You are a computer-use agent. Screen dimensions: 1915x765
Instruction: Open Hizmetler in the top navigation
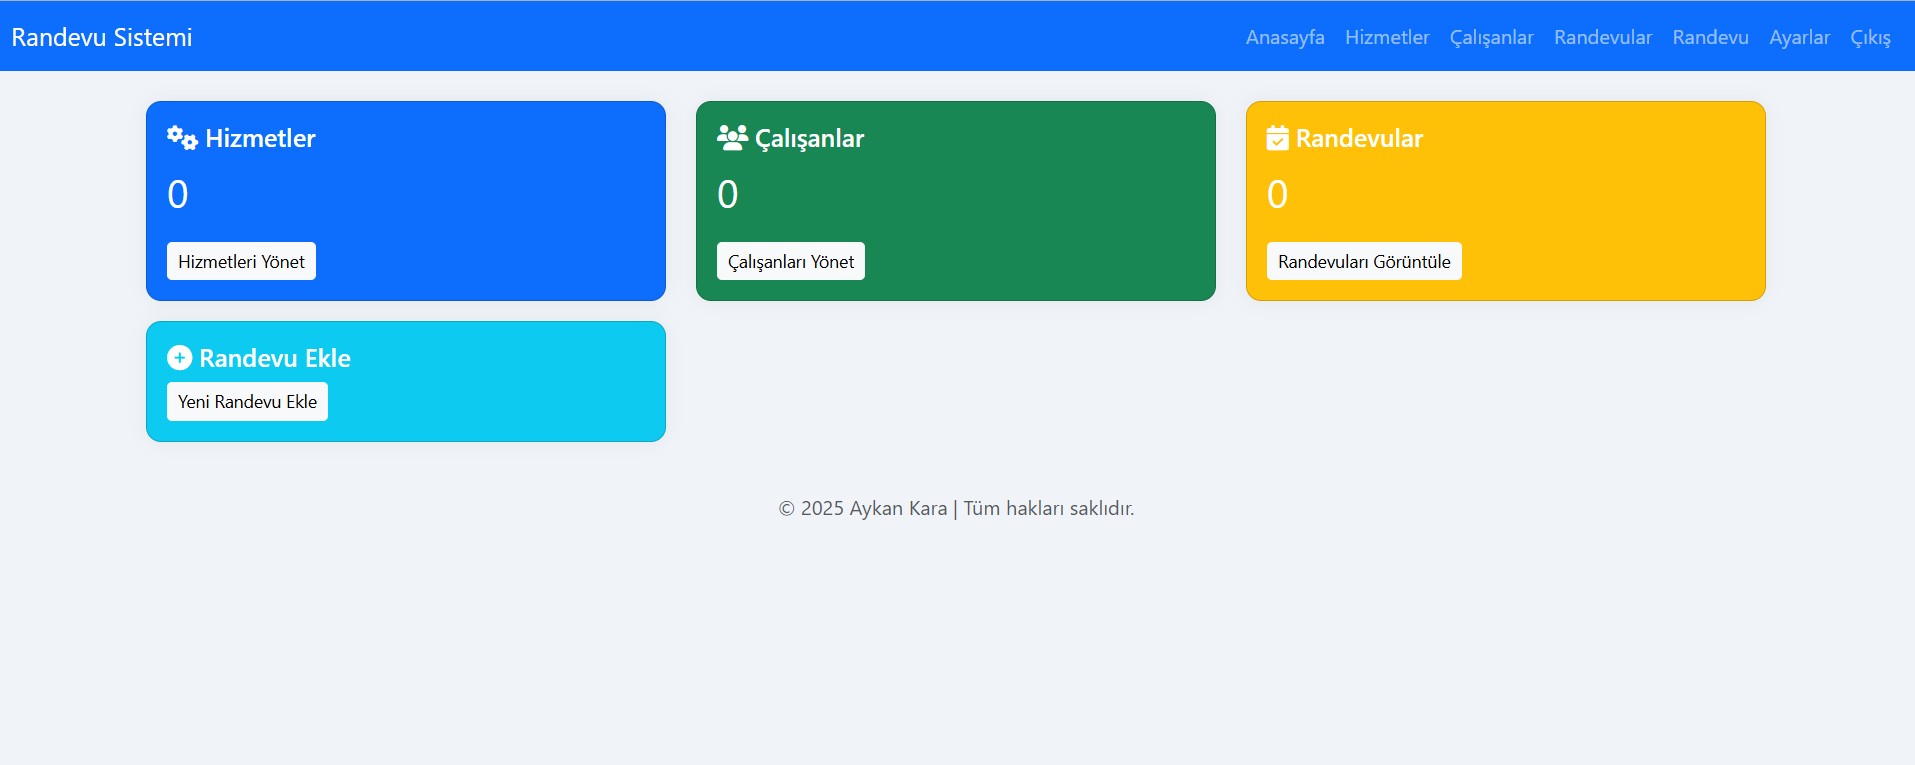1386,37
